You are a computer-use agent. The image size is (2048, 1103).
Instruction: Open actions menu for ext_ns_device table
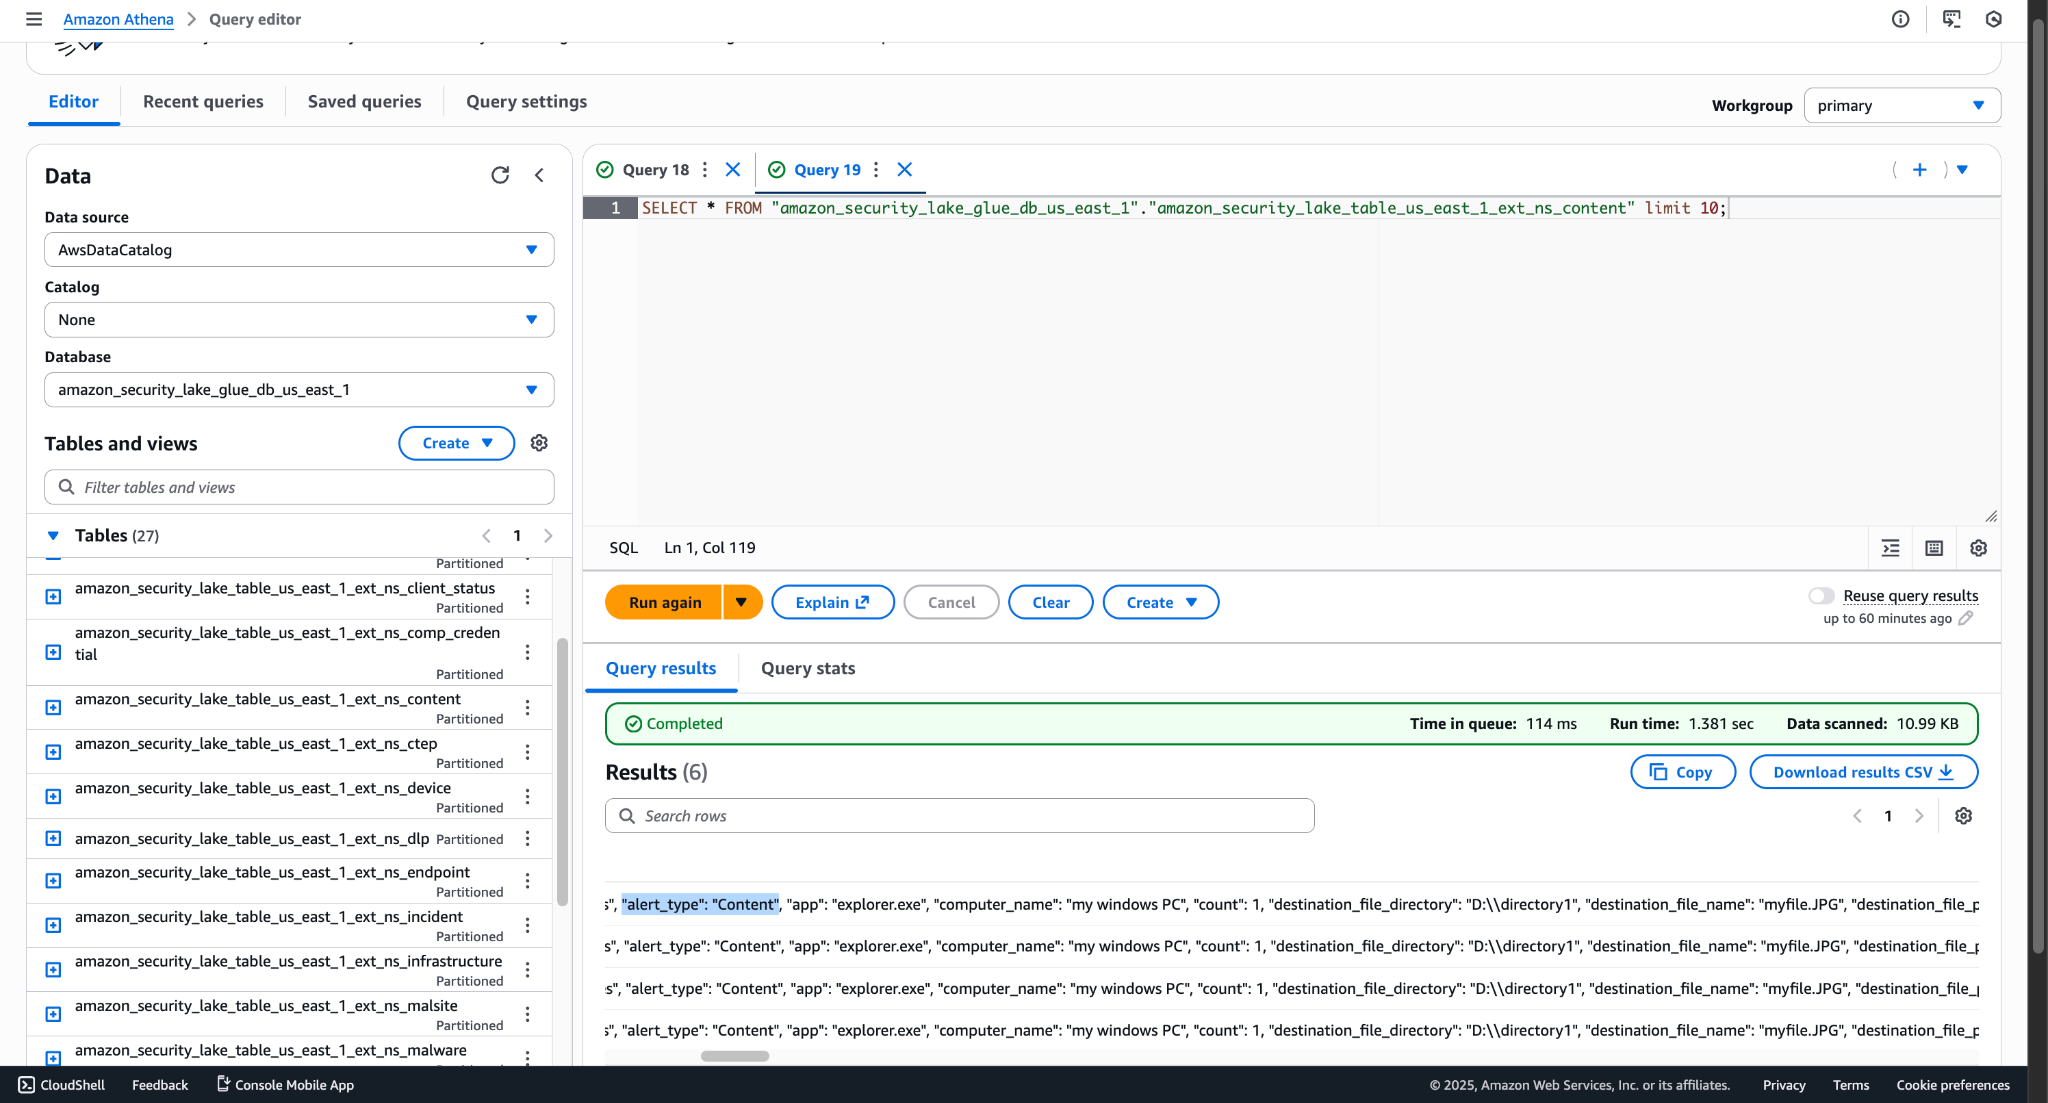point(527,797)
